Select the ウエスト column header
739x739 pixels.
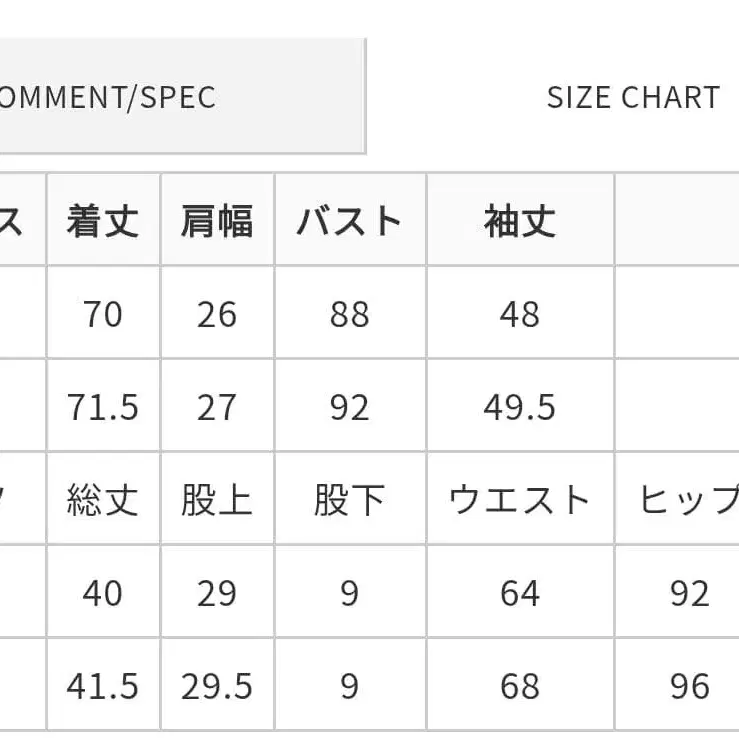pos(519,500)
